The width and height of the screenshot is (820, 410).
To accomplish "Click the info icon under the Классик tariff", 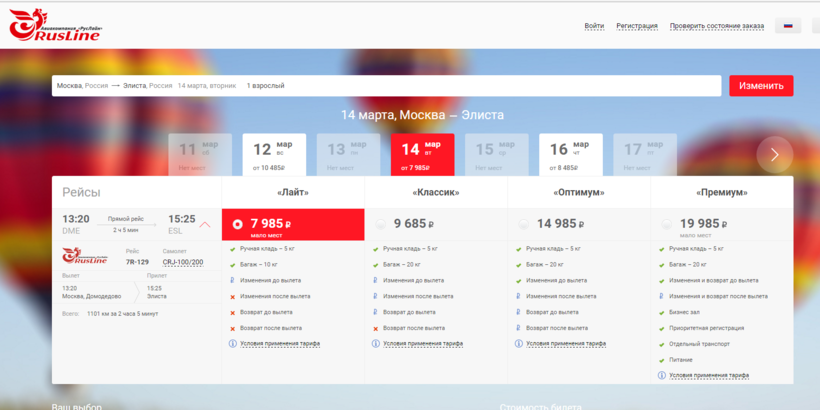I will coord(376,343).
